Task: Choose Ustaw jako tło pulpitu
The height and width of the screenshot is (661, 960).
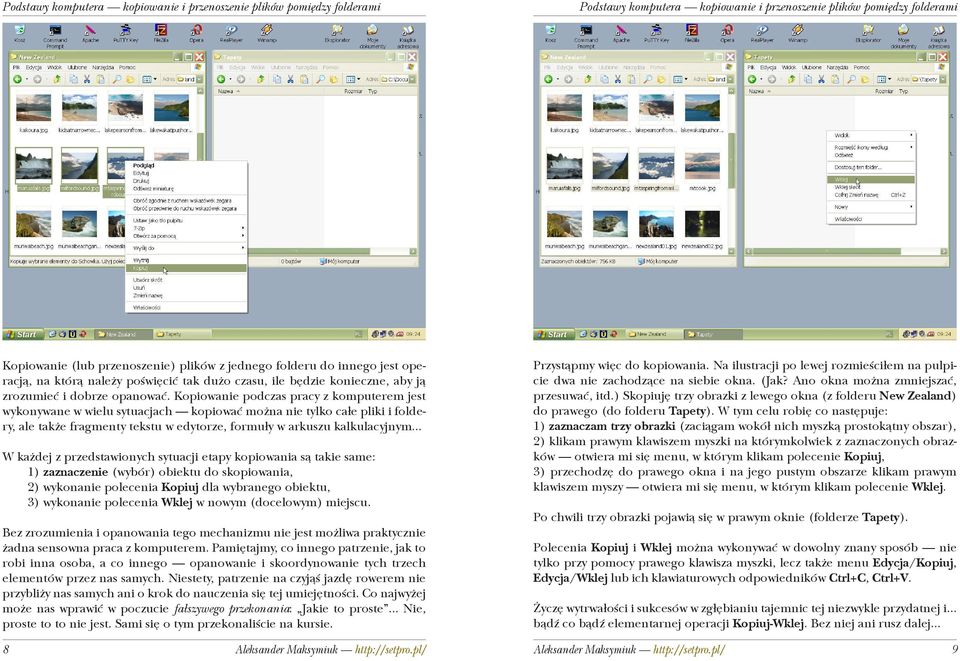Action: tap(186, 220)
